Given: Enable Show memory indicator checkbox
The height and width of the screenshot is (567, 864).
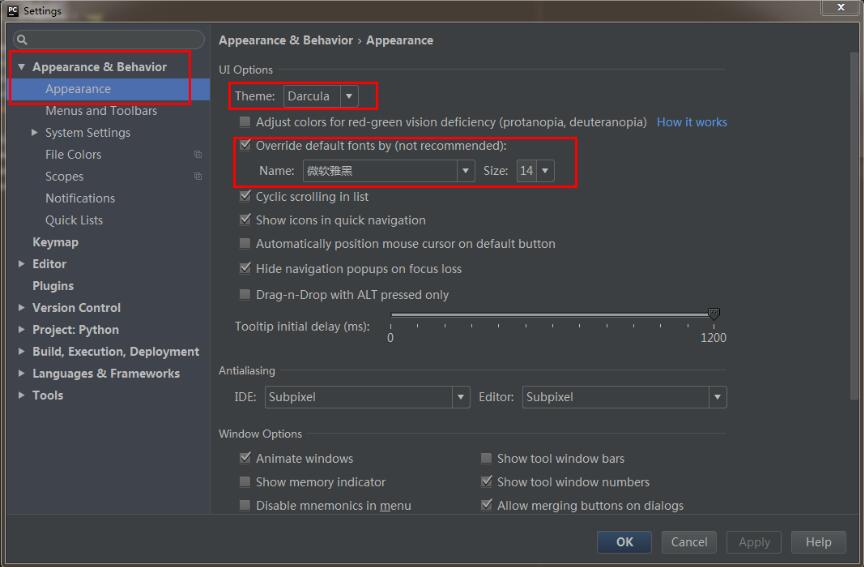Looking at the screenshot, I should pos(245,482).
